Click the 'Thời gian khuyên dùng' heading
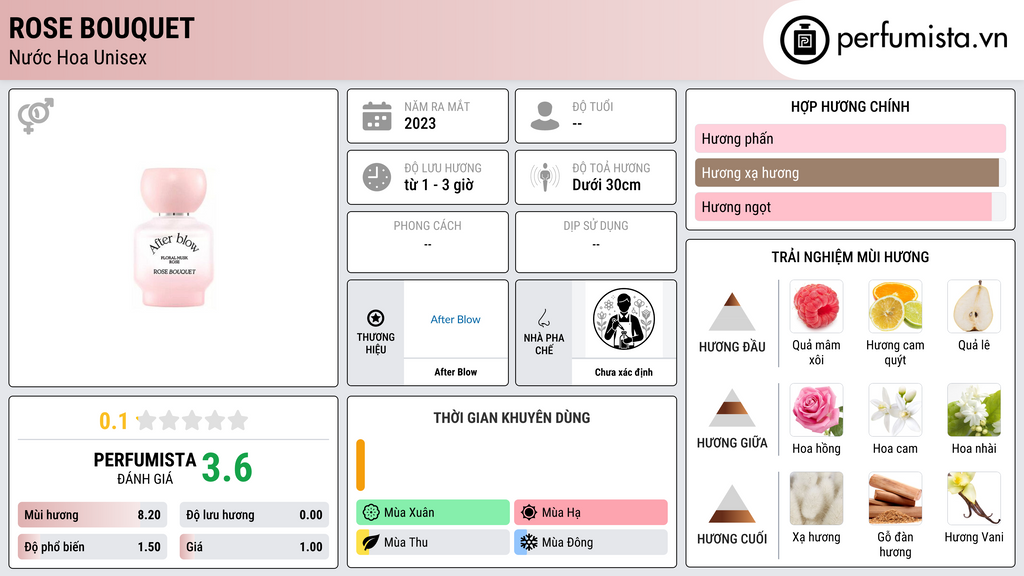1024x576 pixels. tap(512, 418)
